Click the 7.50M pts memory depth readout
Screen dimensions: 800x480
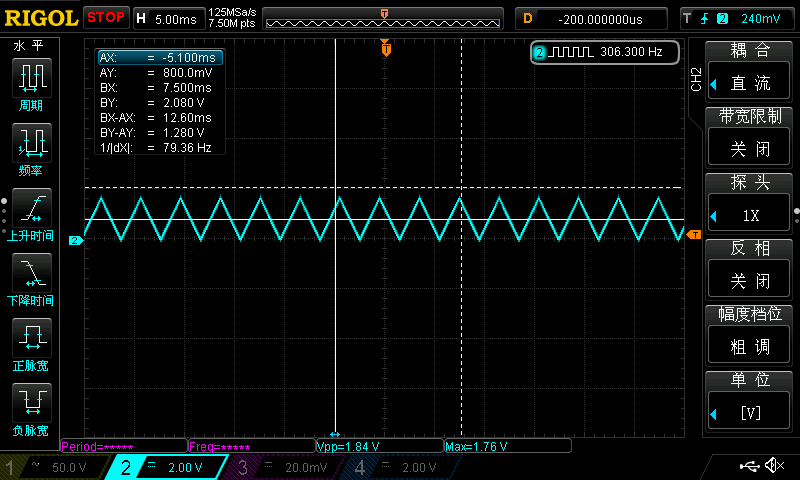click(232, 23)
